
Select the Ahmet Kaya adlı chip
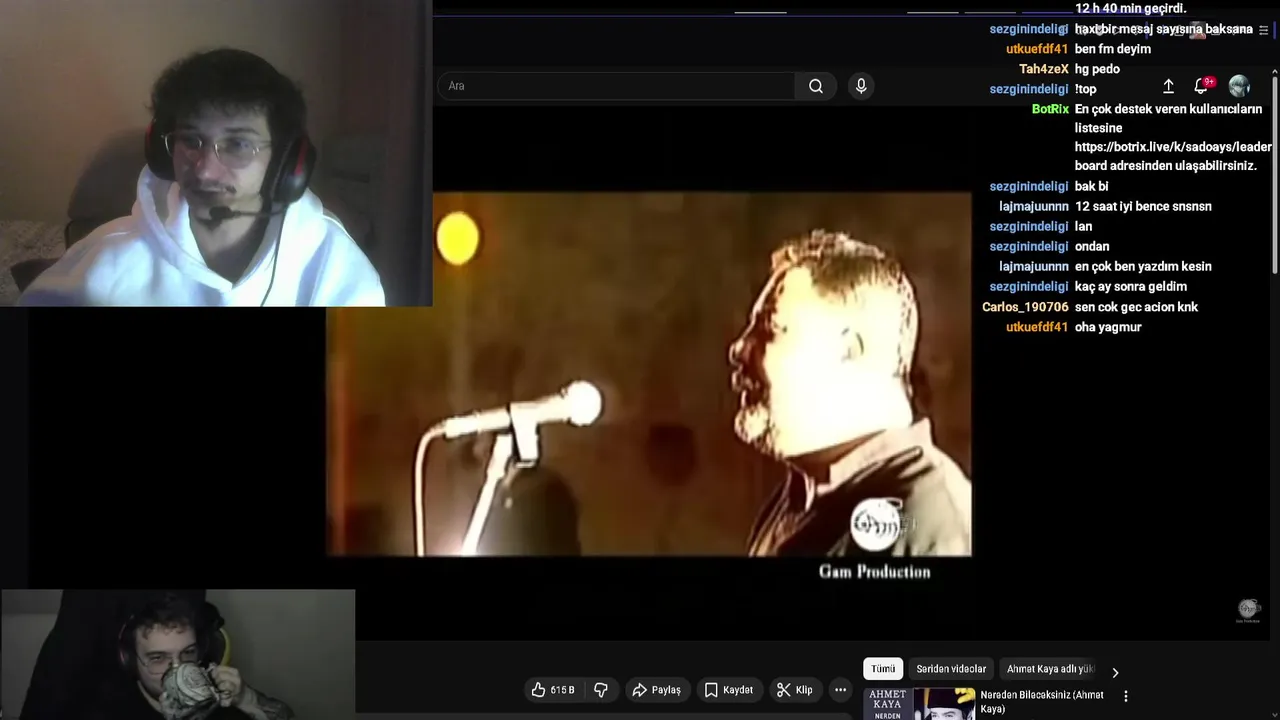(1049, 669)
